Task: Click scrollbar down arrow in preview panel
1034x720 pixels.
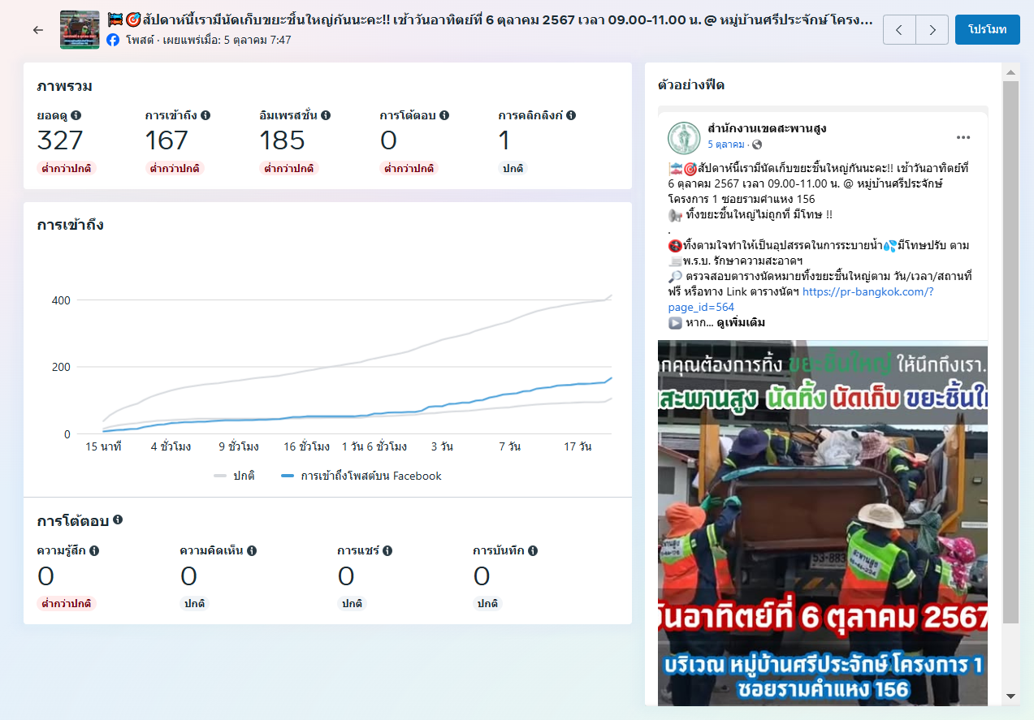Action: coord(1011,696)
